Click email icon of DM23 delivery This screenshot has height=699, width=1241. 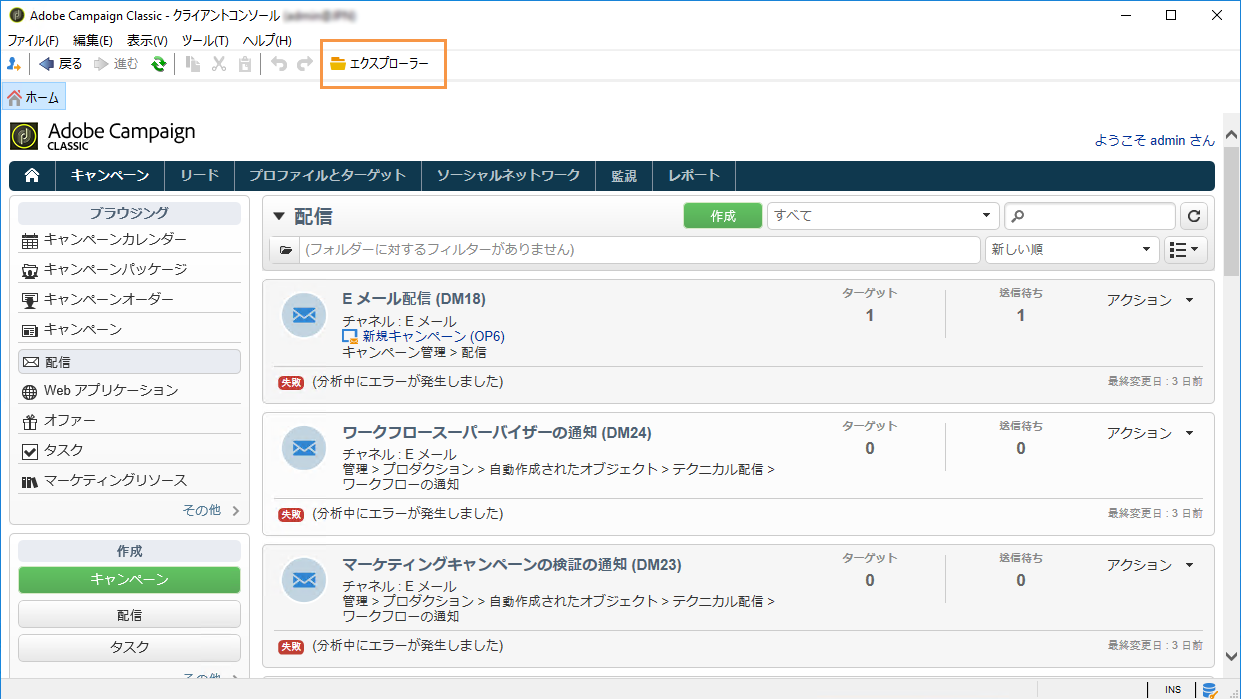[304, 580]
